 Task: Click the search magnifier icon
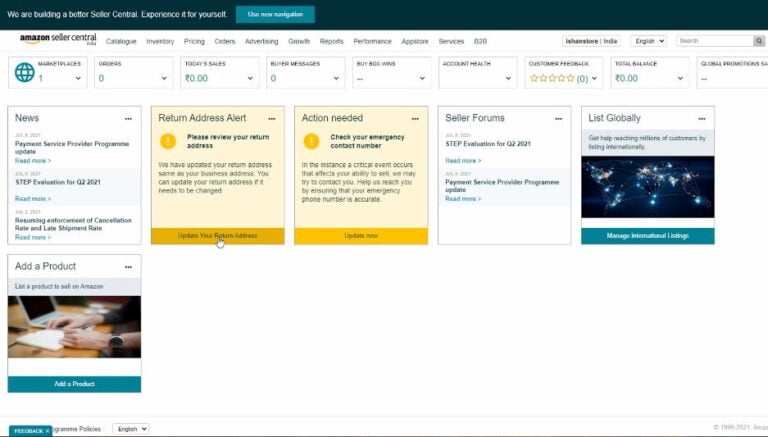759,41
